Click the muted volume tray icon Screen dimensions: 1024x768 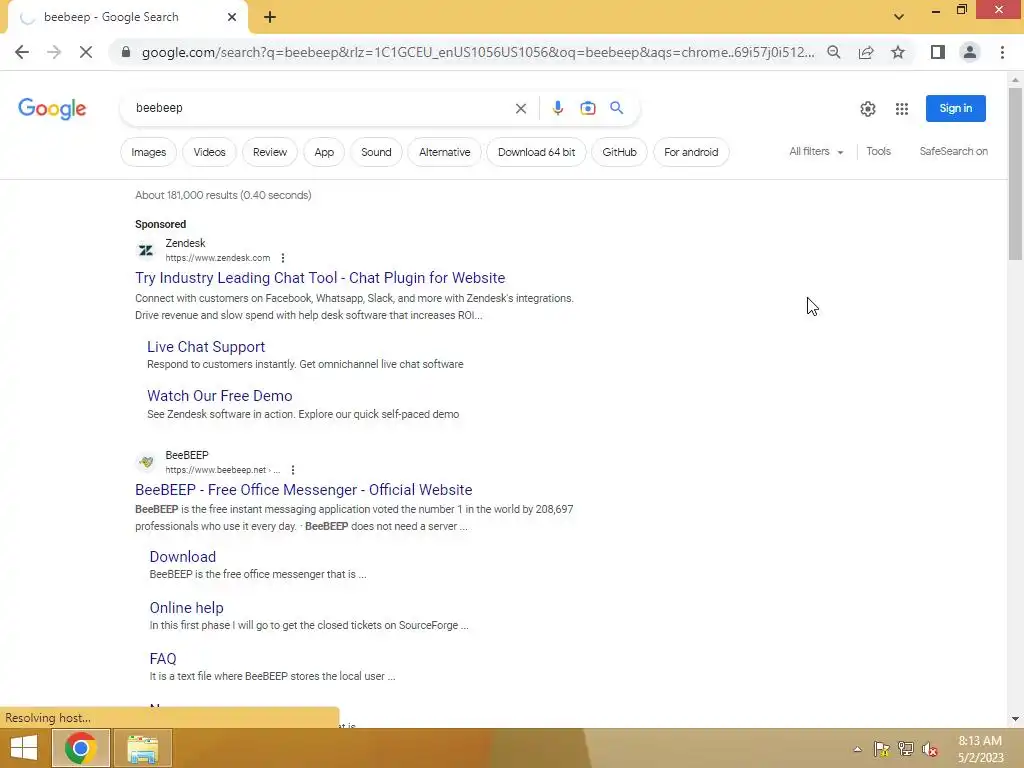(x=929, y=749)
